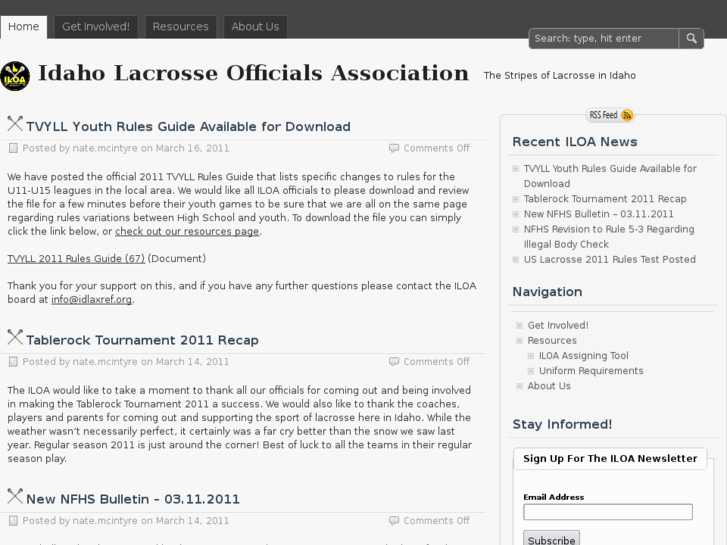Click the Navigation sidebar heading

(547, 292)
